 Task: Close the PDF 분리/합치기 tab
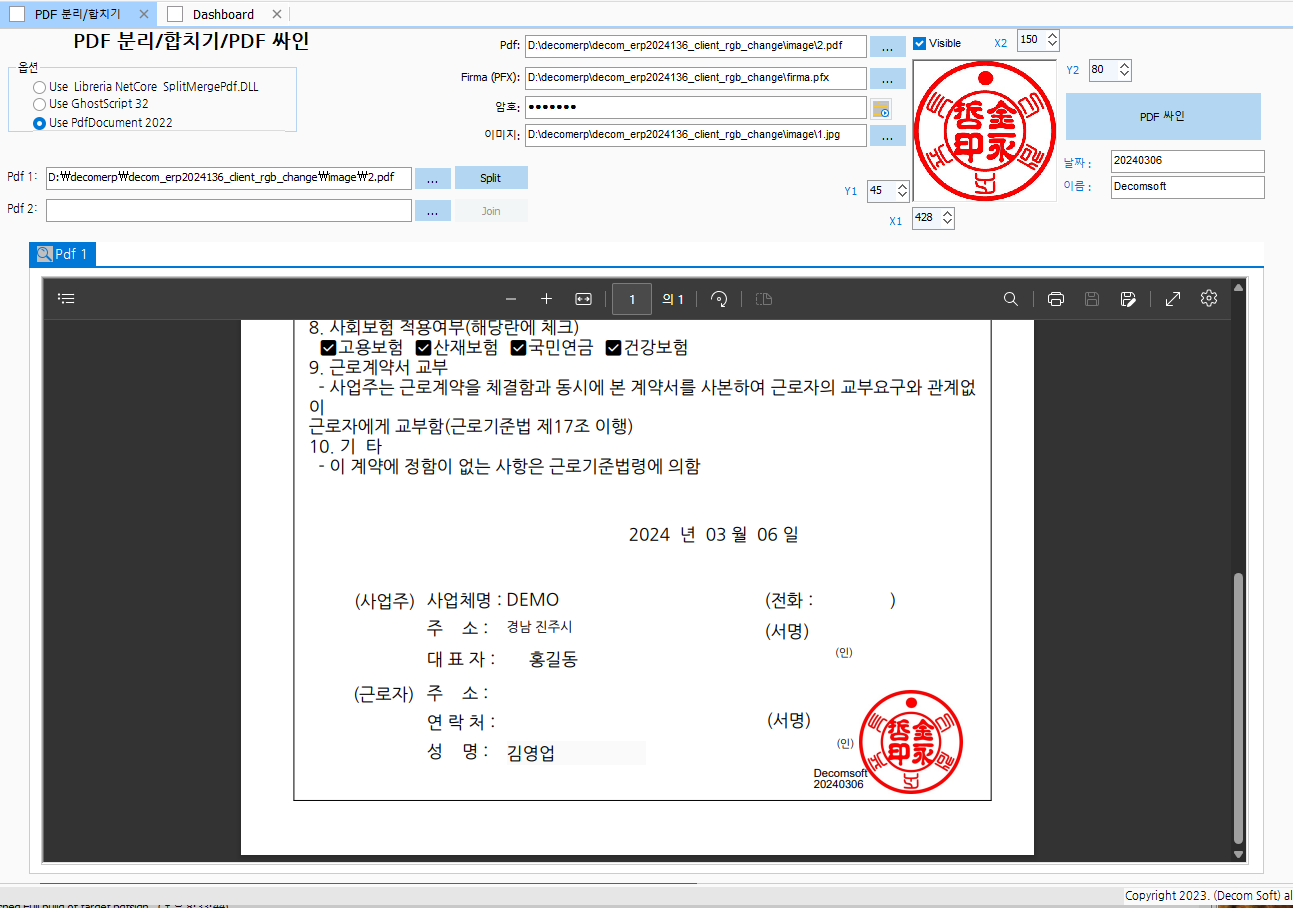click(x=144, y=14)
